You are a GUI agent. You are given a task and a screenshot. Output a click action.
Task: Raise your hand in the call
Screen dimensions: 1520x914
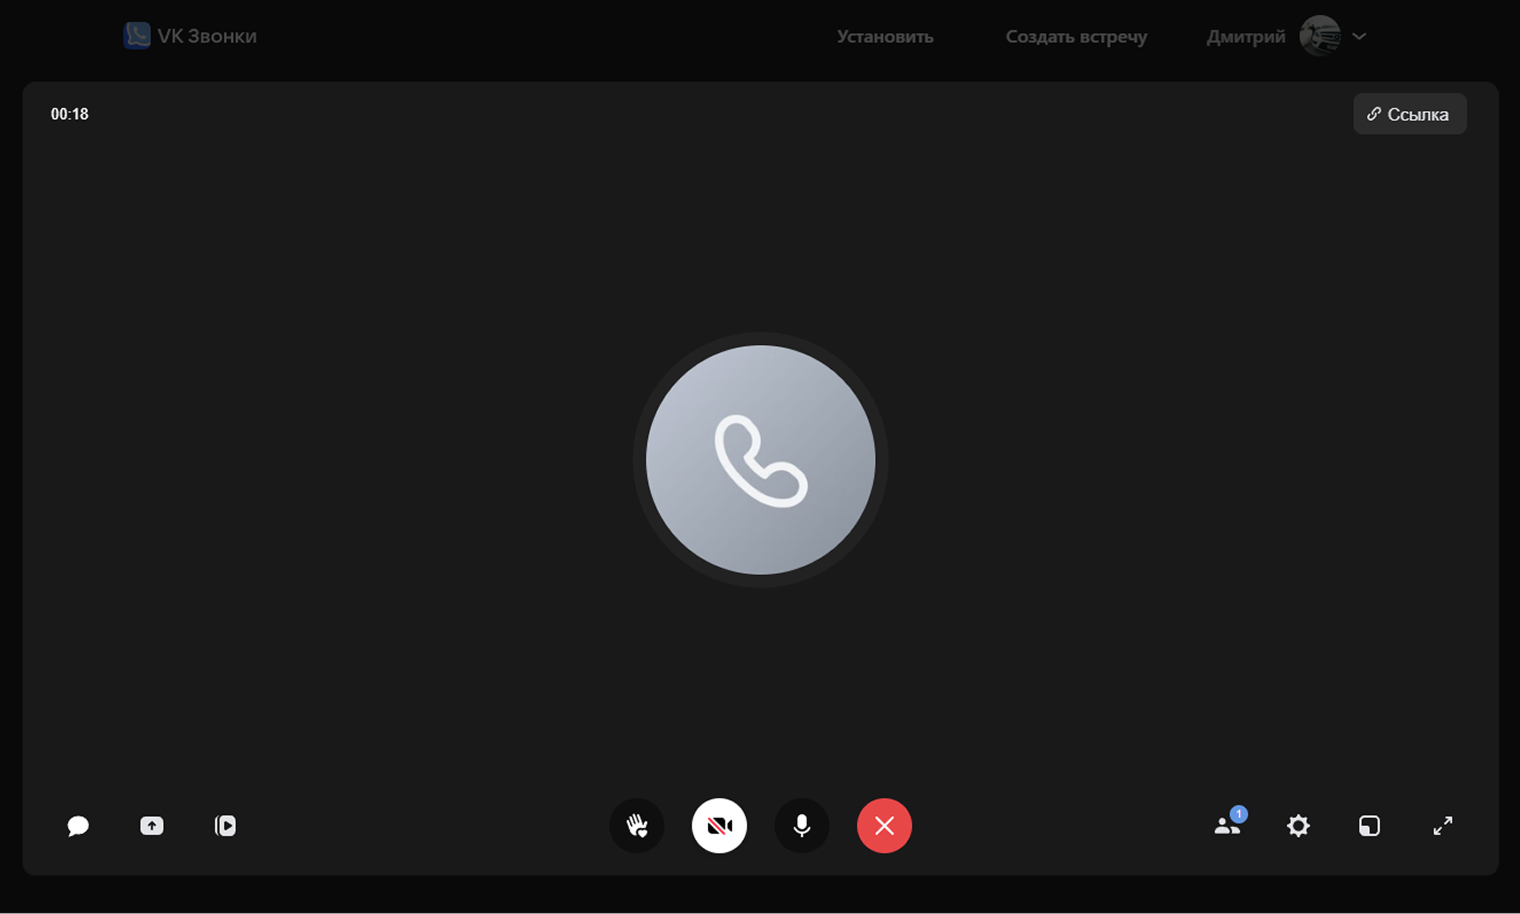click(x=637, y=826)
